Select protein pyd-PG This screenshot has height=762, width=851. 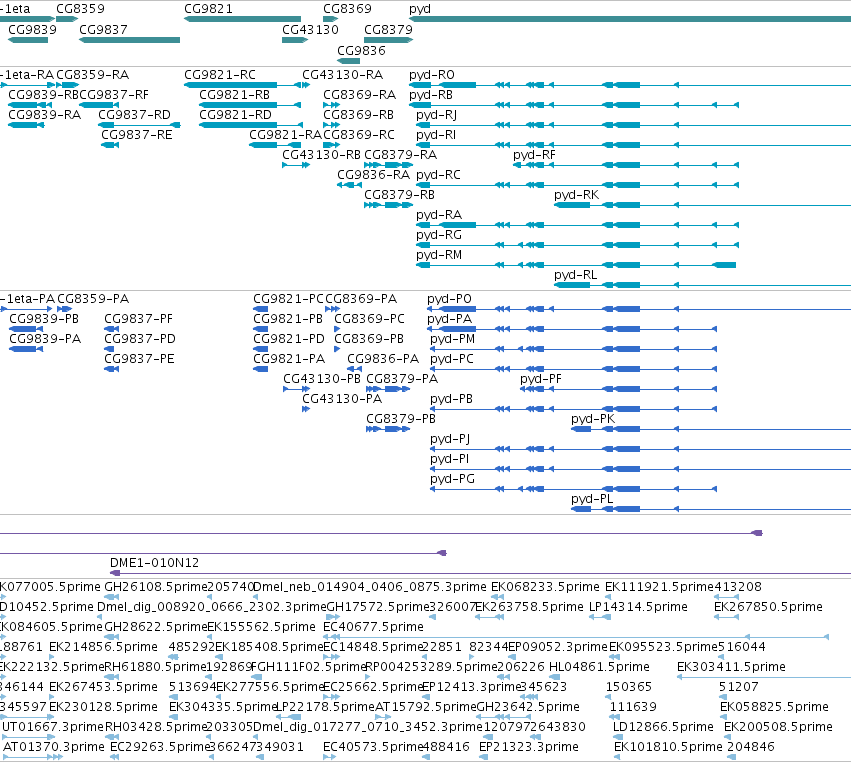point(453,479)
